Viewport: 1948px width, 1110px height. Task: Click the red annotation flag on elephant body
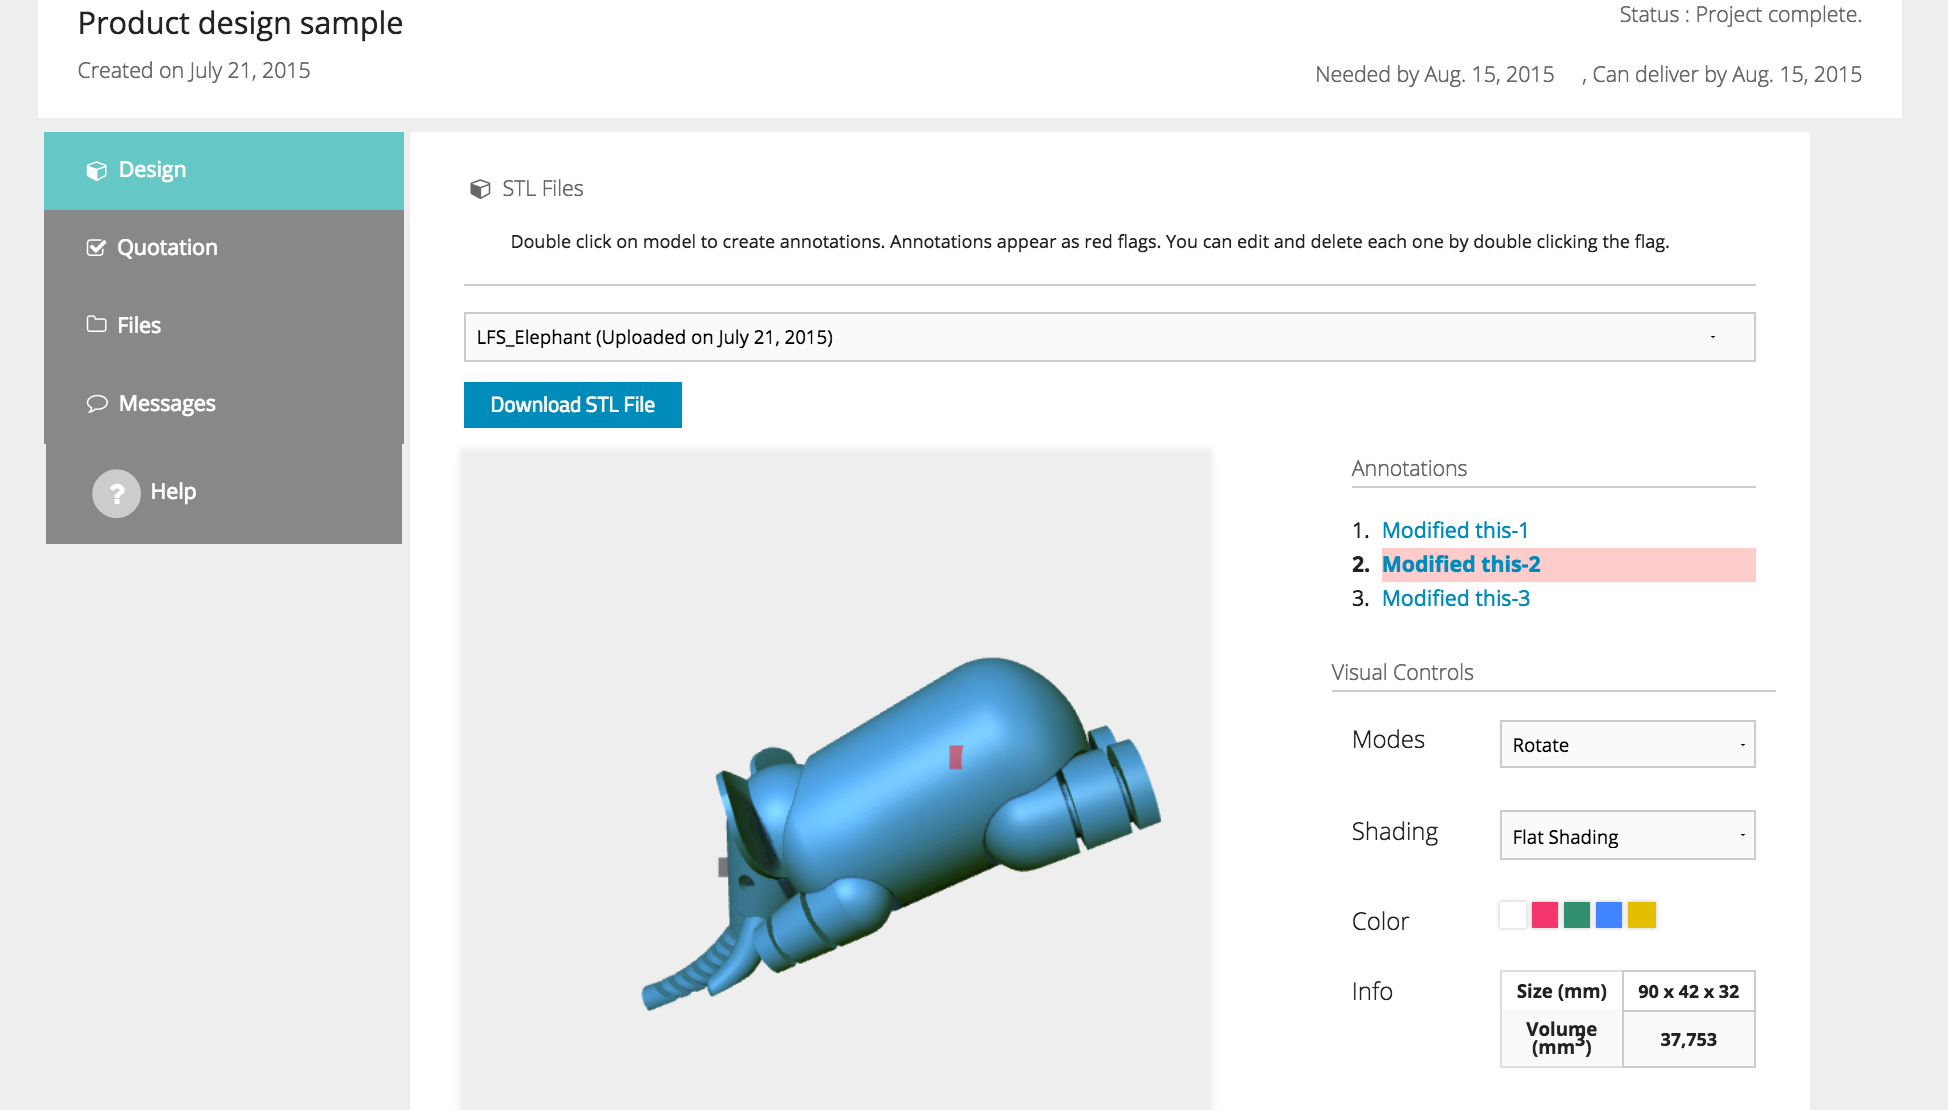(x=955, y=757)
